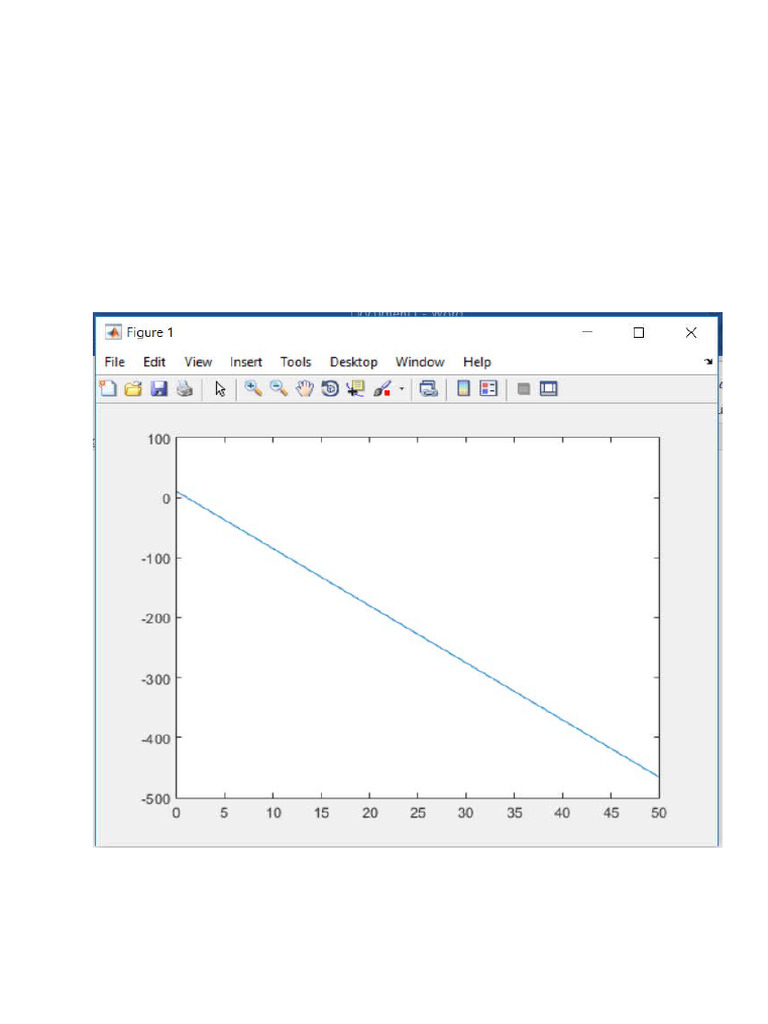Open the Help menu
Screen dimensions: 768x1024
coord(477,362)
